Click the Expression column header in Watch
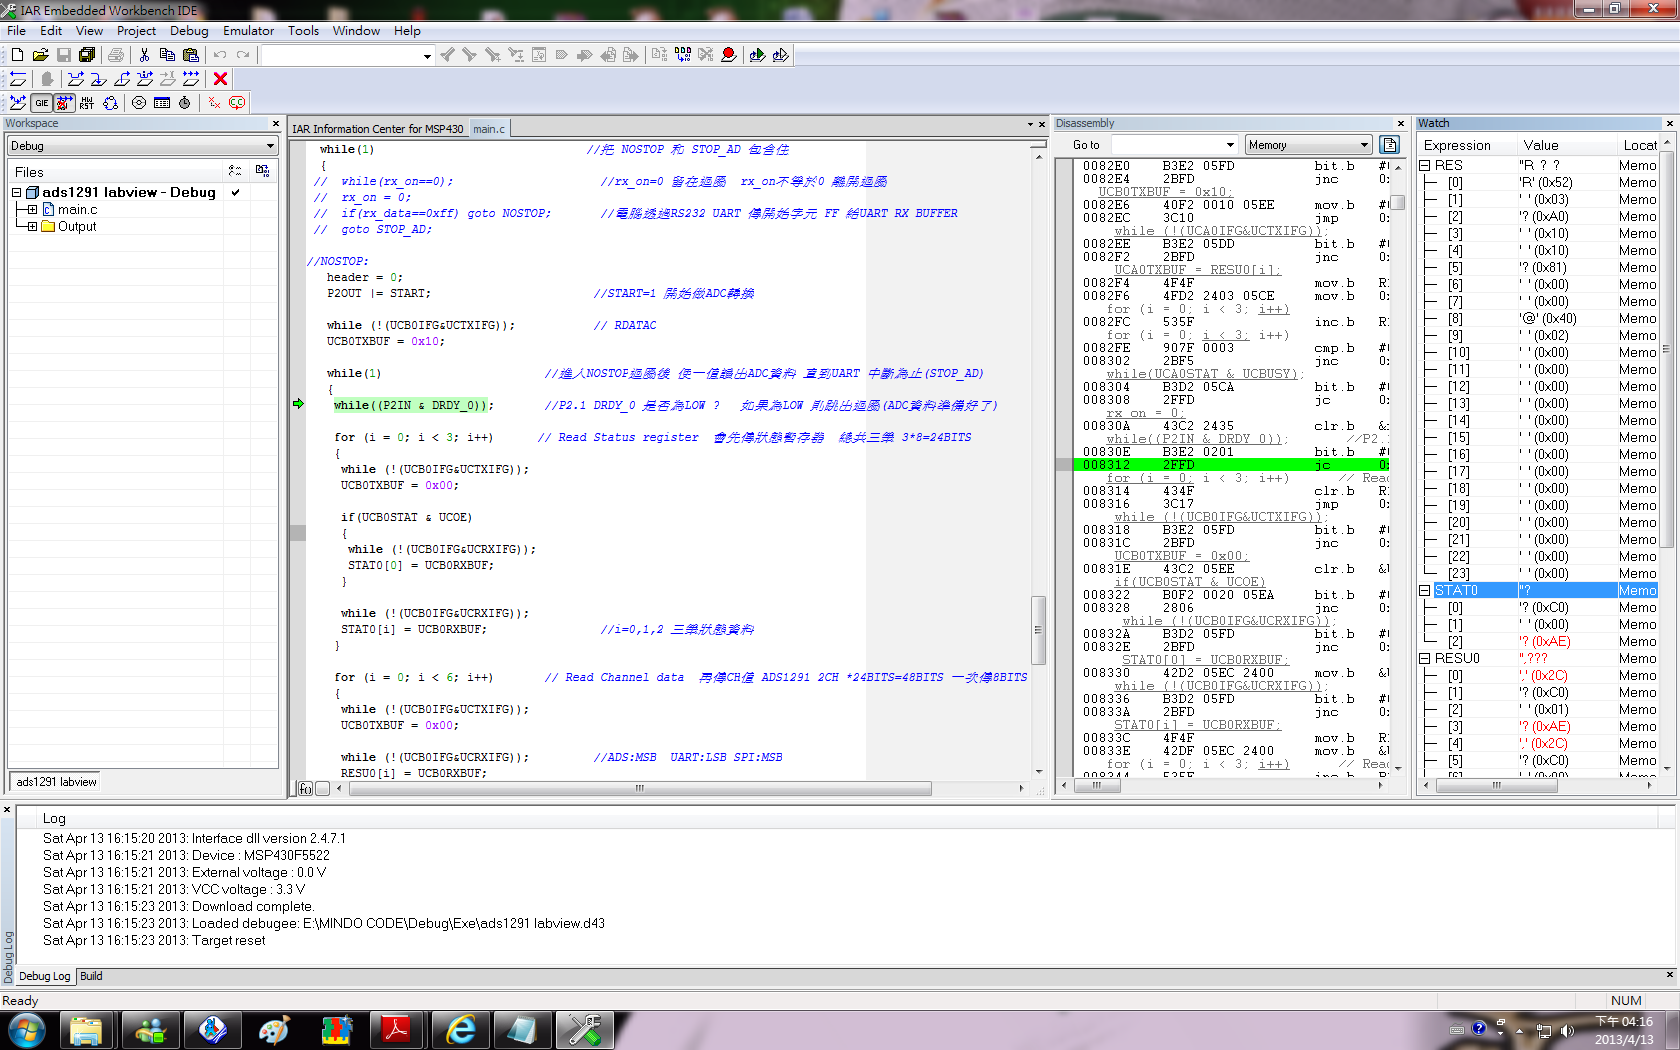The width and height of the screenshot is (1680, 1050). pyautogui.click(x=1466, y=146)
